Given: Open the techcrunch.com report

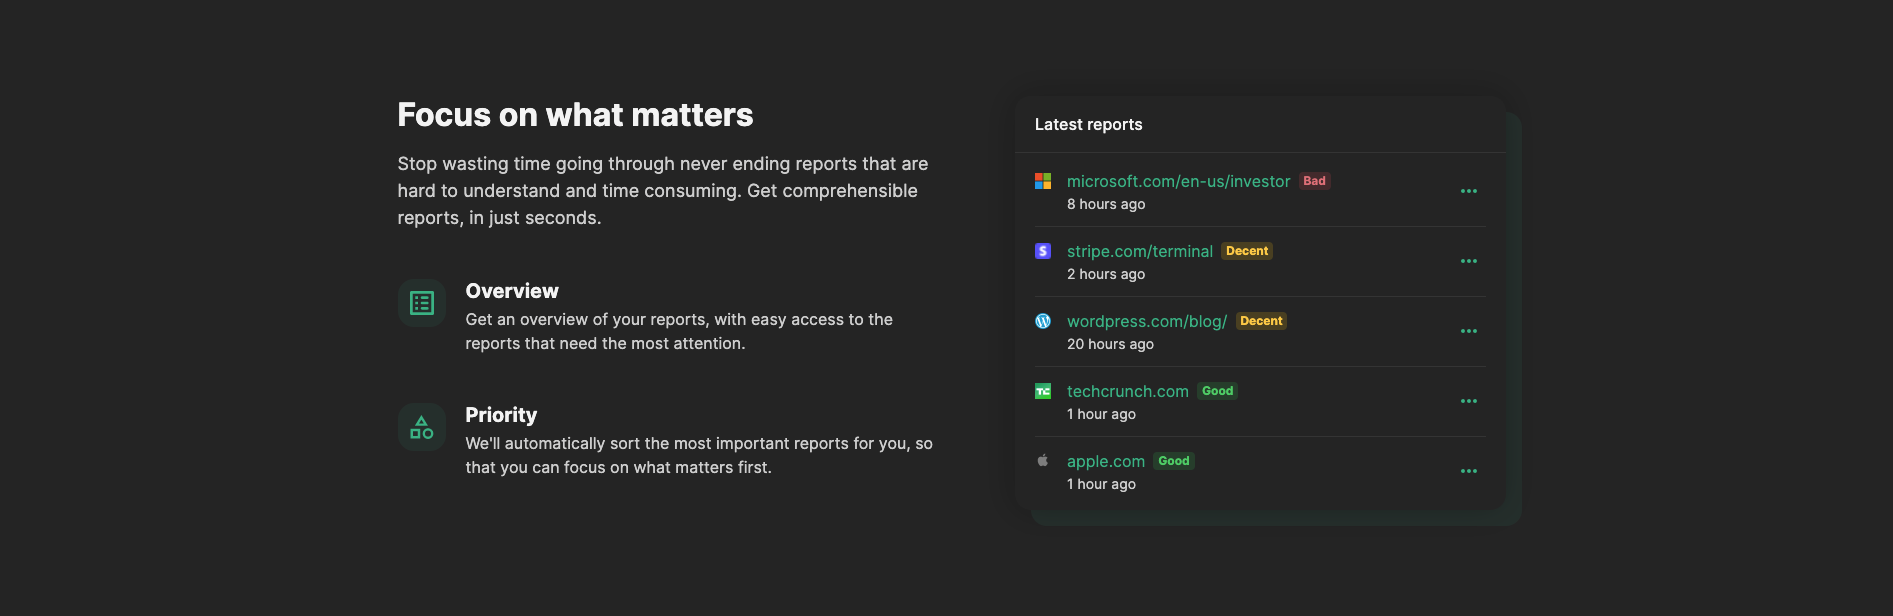Looking at the screenshot, I should coord(1127,391).
